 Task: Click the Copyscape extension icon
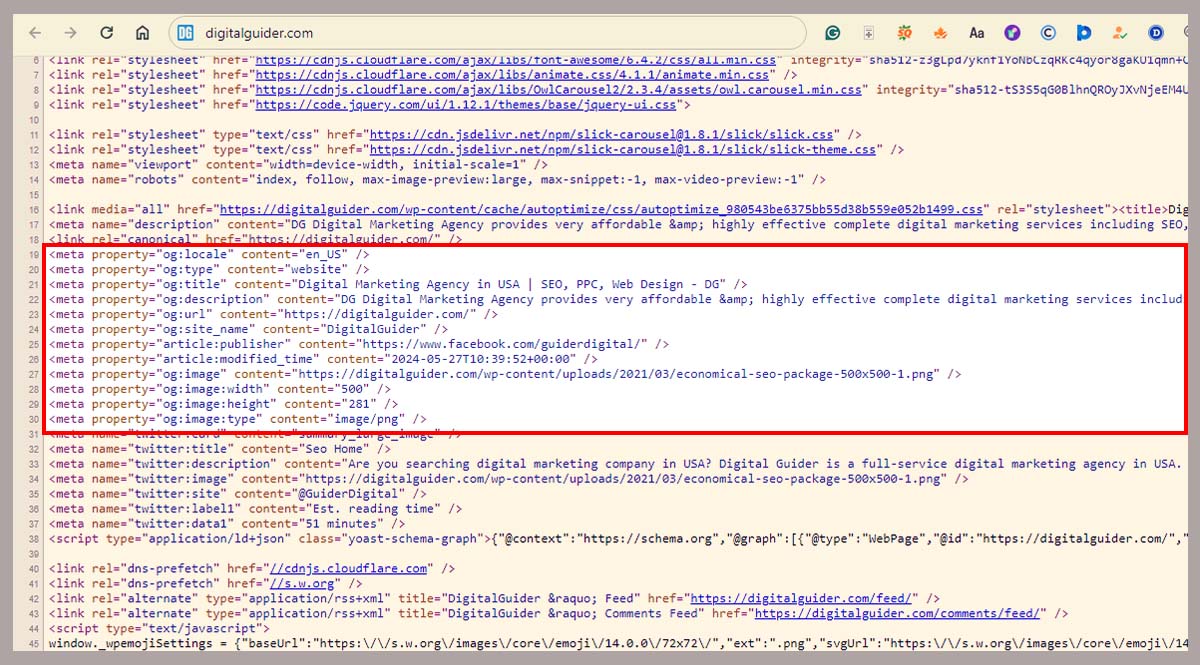(x=1048, y=32)
